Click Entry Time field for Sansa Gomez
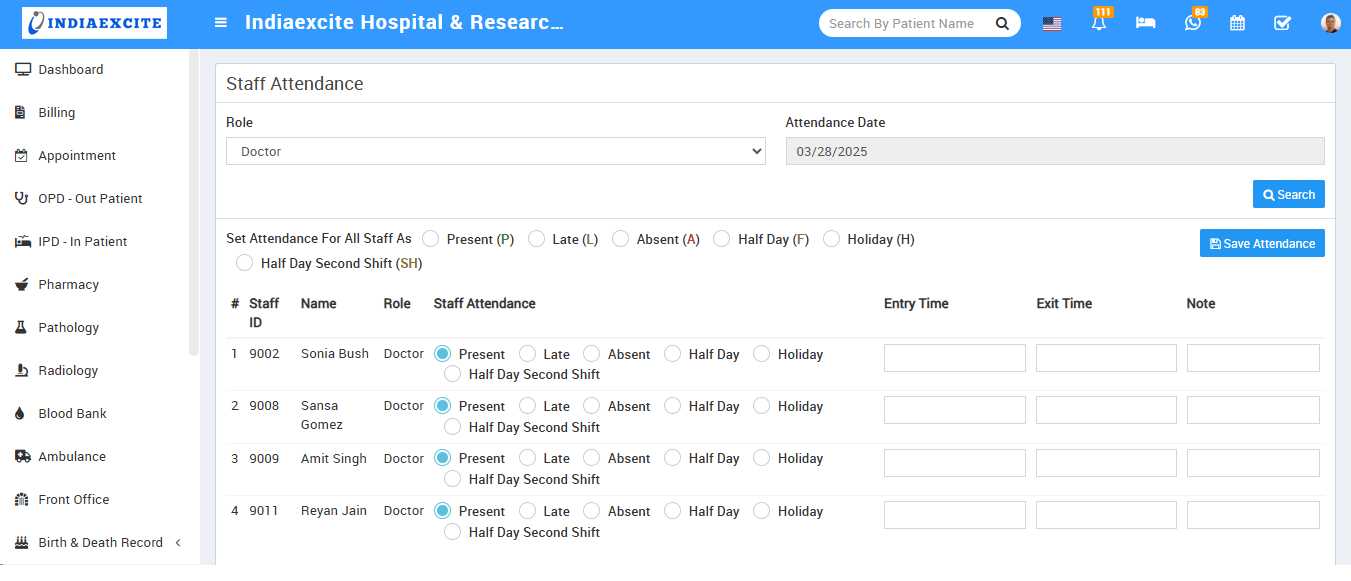The image size is (1351, 581). coord(954,410)
